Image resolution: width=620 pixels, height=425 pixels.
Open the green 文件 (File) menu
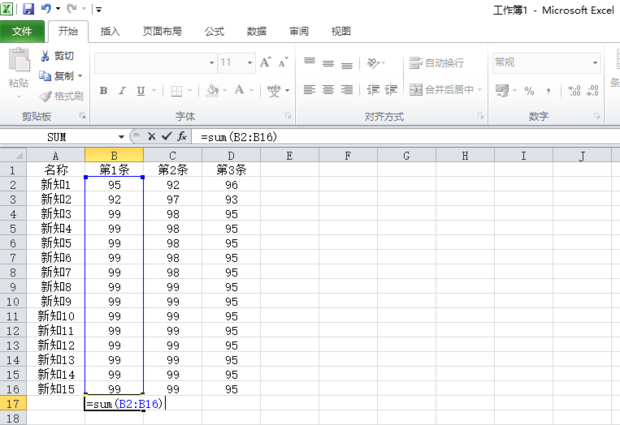[x=22, y=31]
